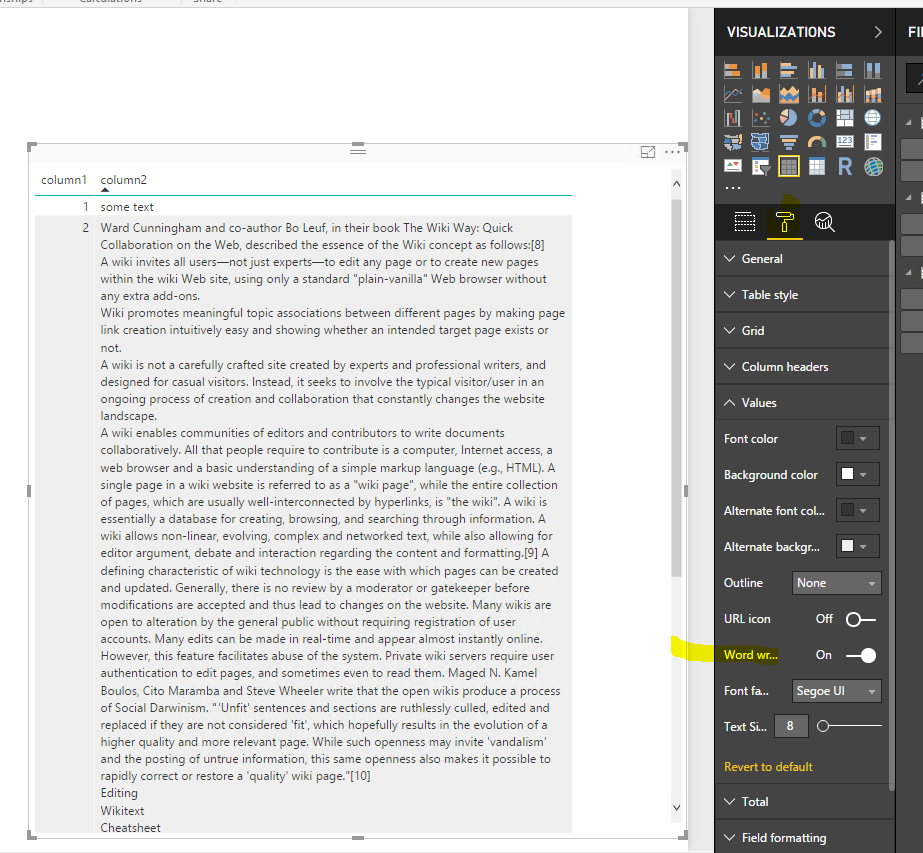Open the Background color picker
This screenshot has height=853, width=923.
[858, 474]
